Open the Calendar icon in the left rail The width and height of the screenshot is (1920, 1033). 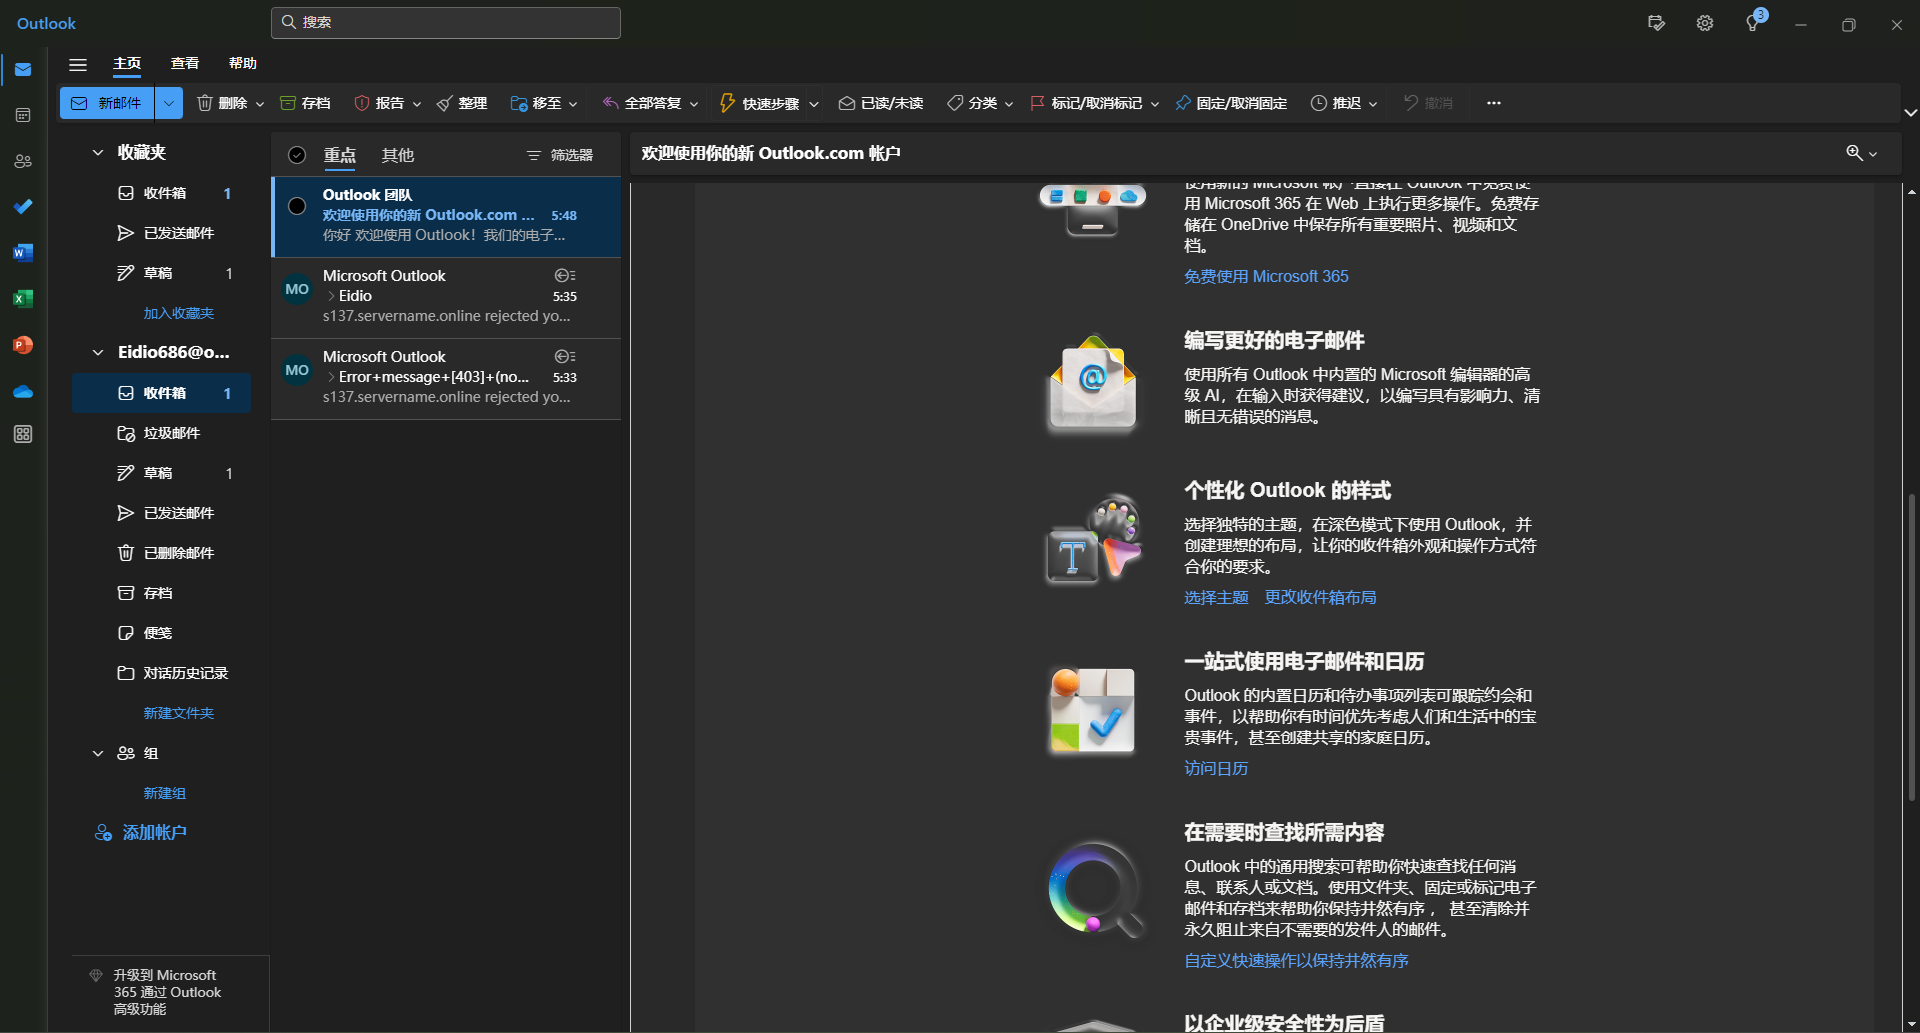[23, 115]
